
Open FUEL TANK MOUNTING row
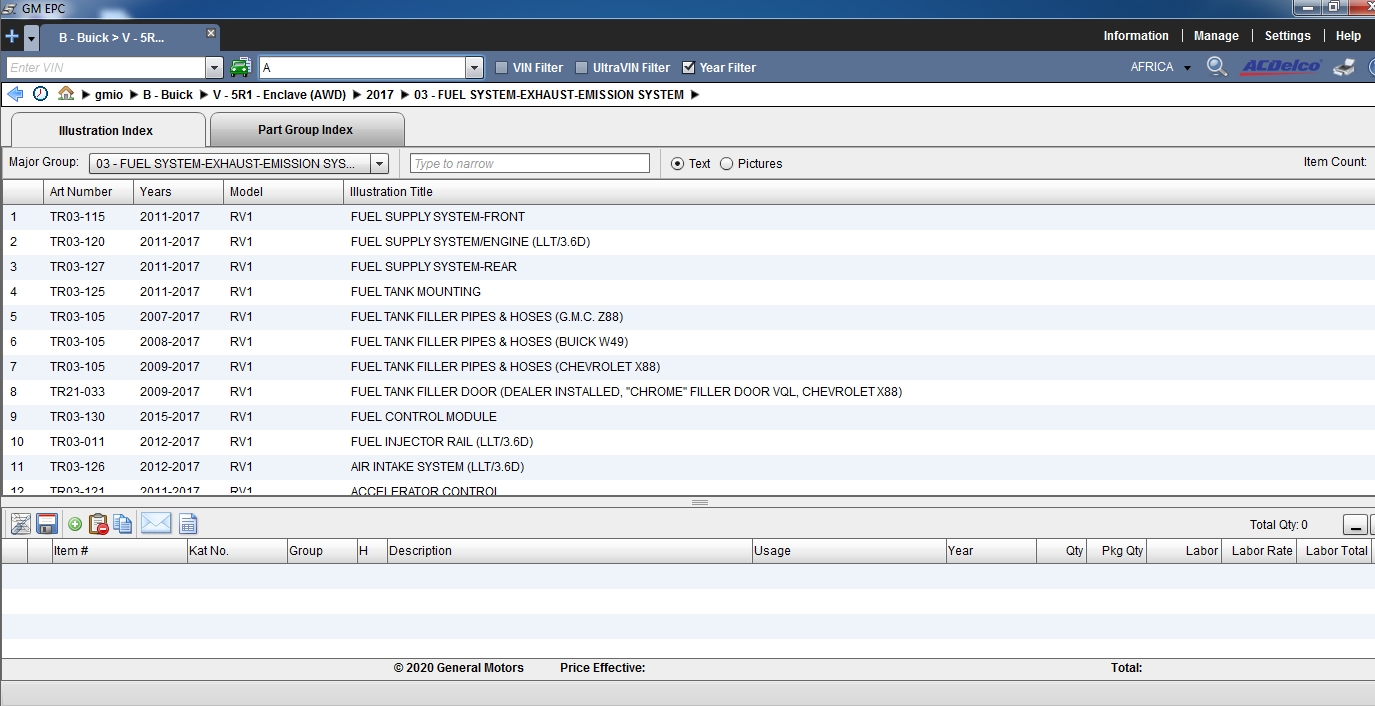(688, 292)
